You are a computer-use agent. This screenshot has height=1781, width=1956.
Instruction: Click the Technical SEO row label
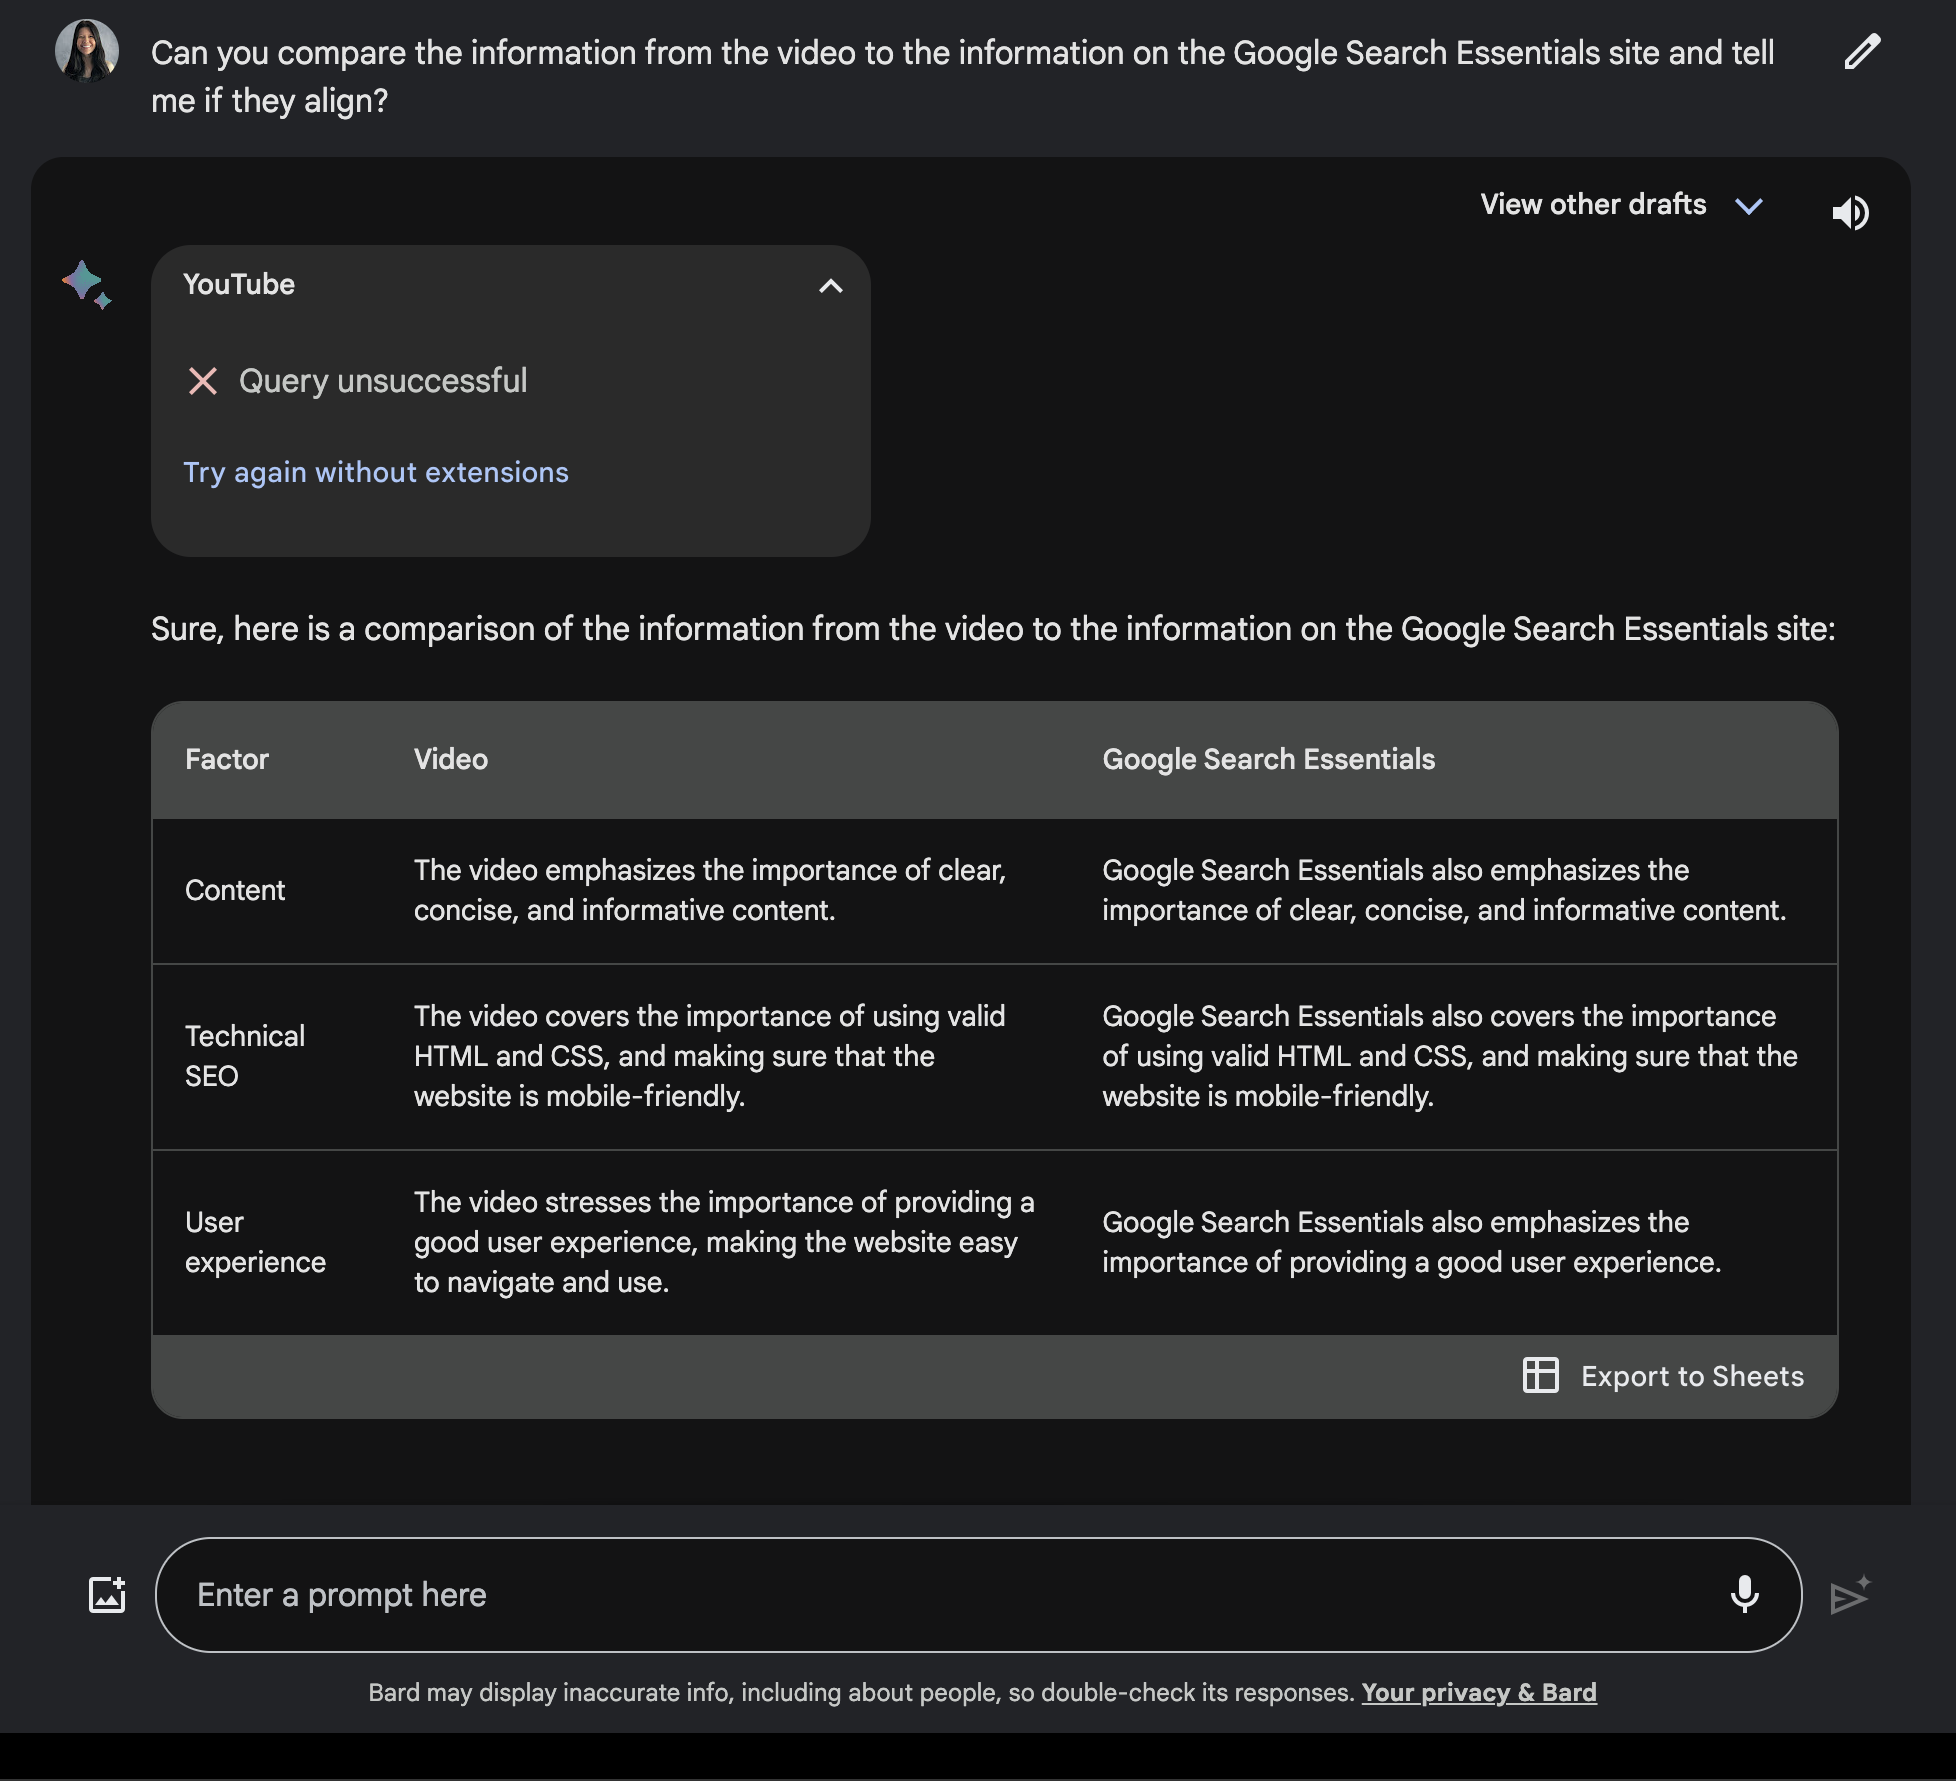245,1056
